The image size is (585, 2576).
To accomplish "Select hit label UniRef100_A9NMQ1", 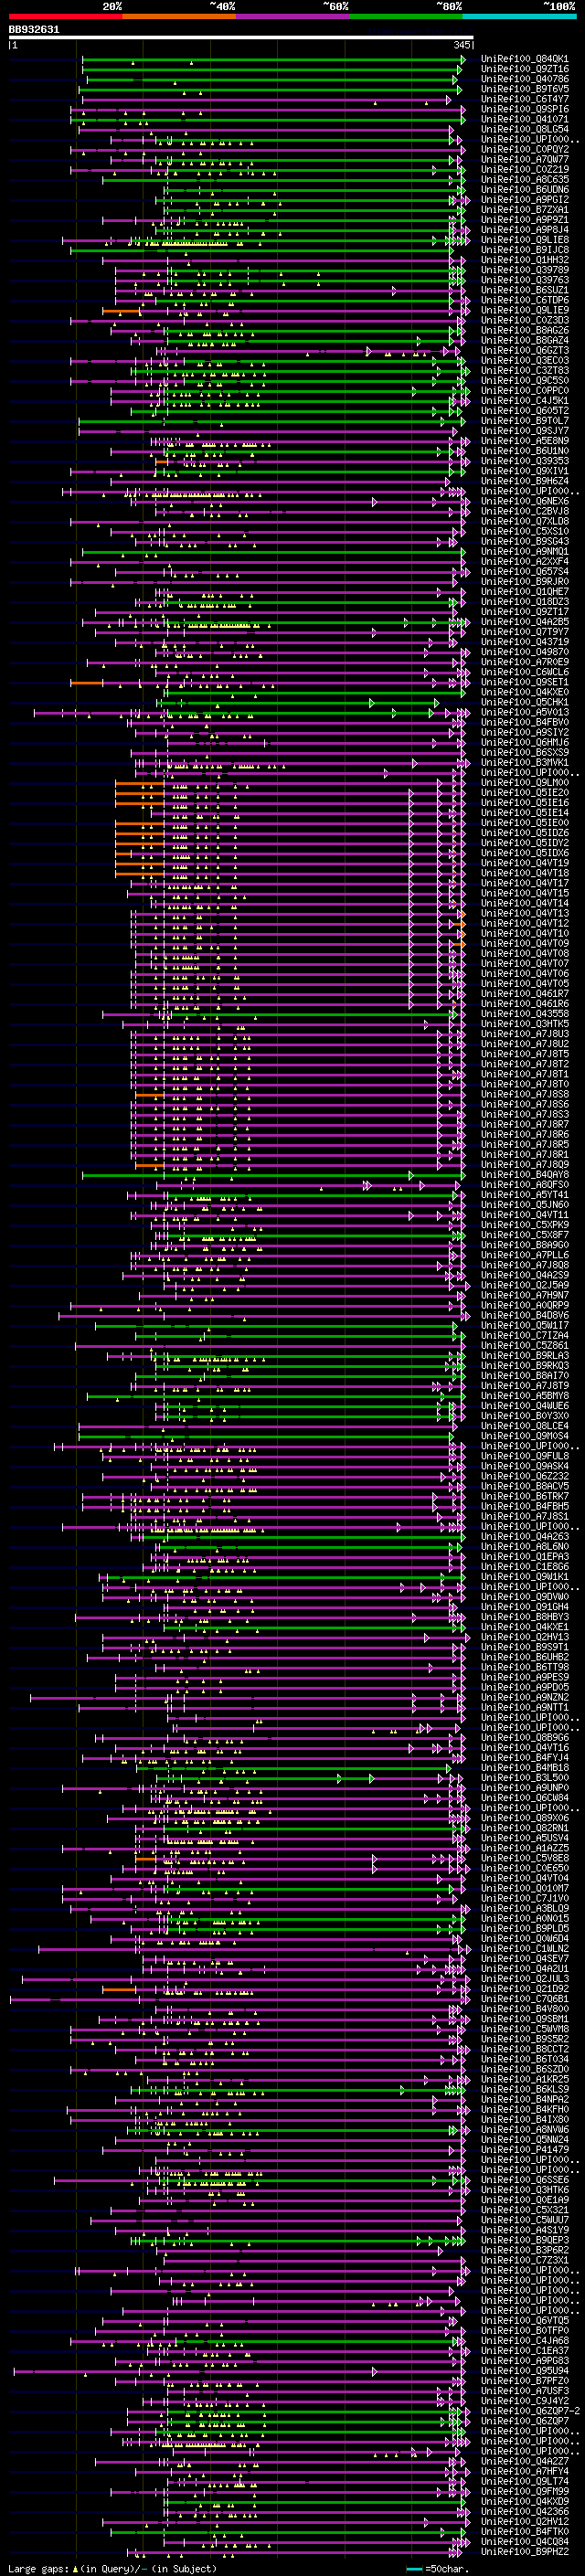I will click(x=525, y=552).
